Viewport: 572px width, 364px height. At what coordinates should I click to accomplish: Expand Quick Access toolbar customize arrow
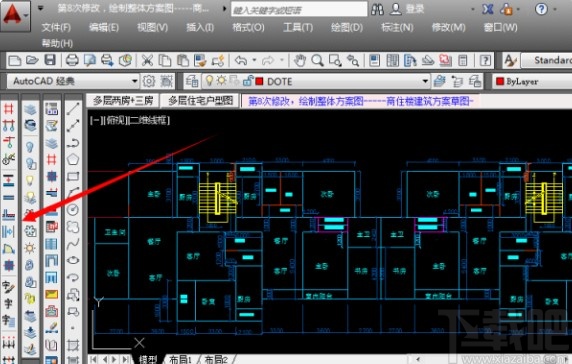(40, 8)
